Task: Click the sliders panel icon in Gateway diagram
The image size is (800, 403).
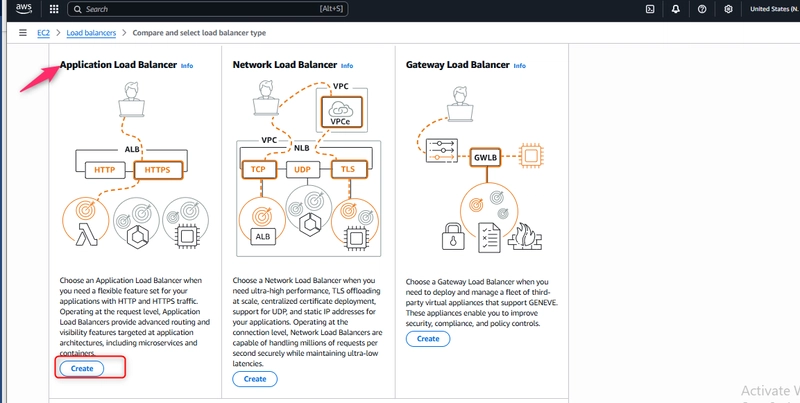Action: [x=442, y=150]
